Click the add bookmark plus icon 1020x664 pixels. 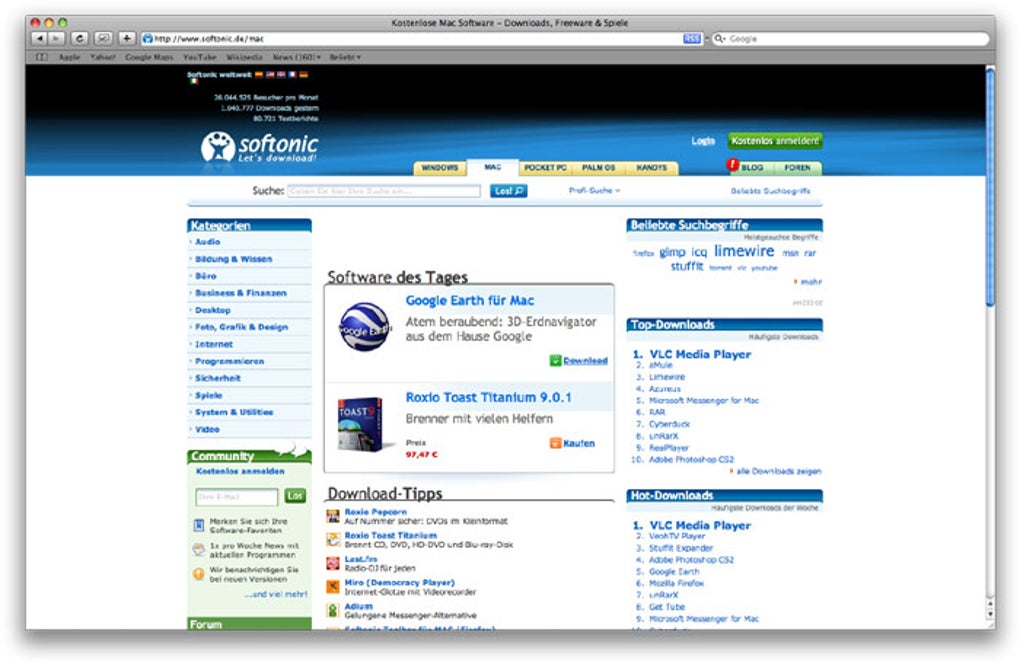pos(127,38)
